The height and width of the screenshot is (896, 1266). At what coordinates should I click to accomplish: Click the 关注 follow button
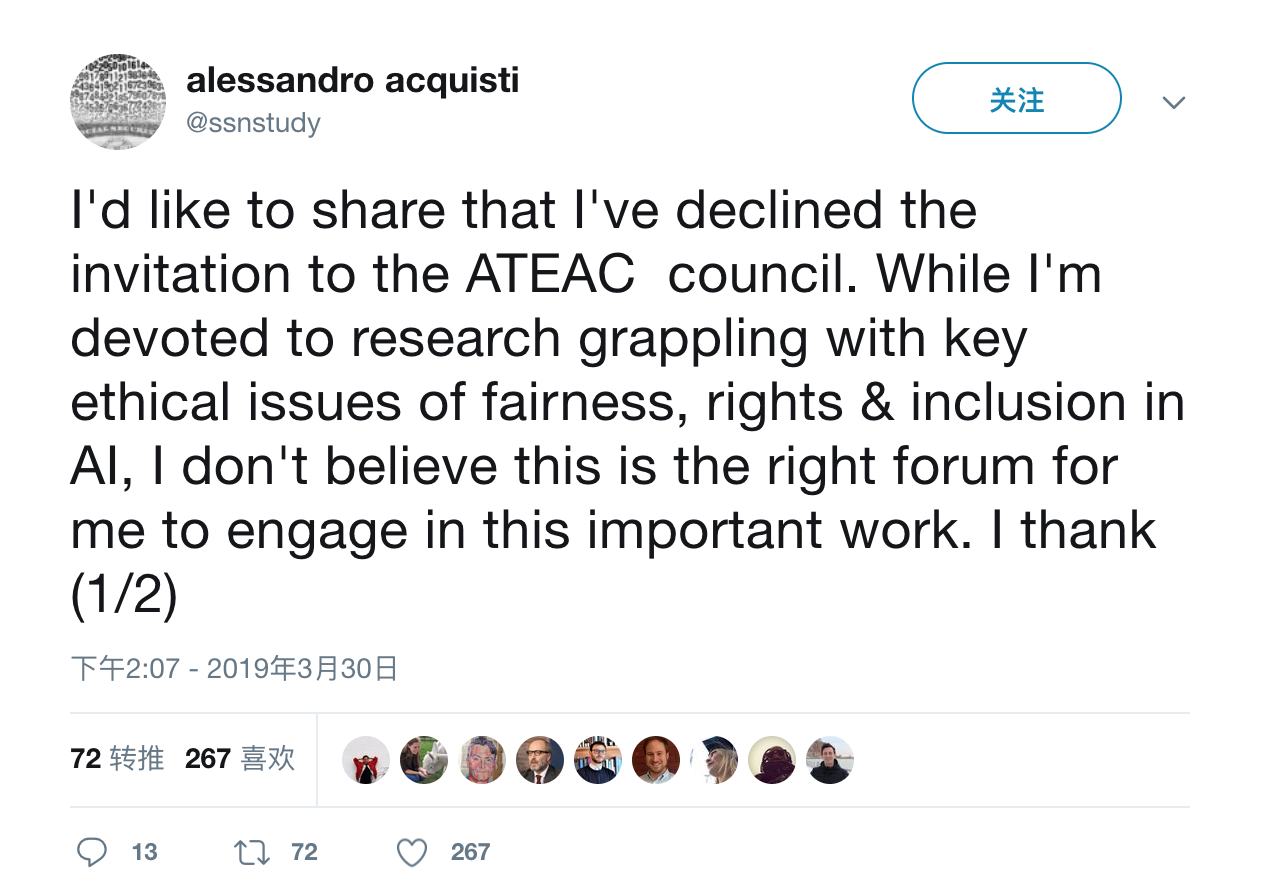(1016, 98)
